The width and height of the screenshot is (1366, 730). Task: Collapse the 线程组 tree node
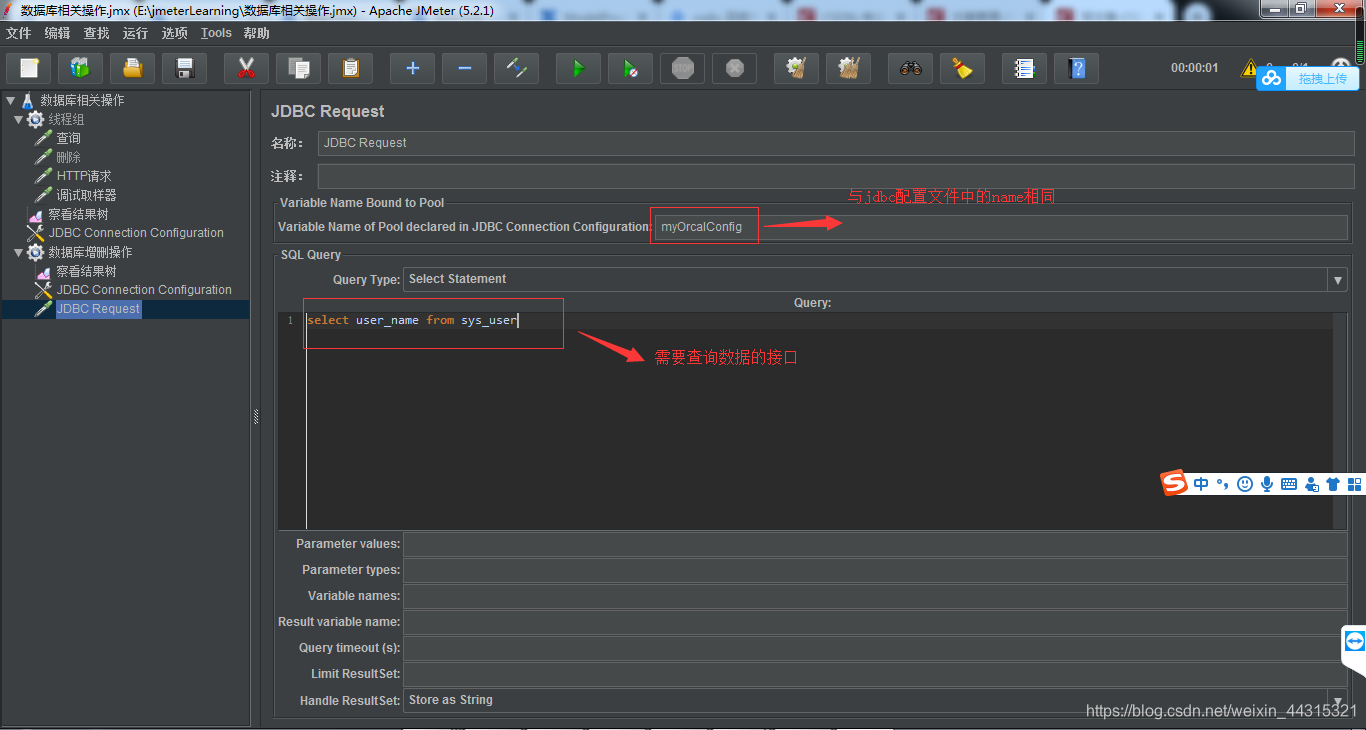tap(18, 119)
